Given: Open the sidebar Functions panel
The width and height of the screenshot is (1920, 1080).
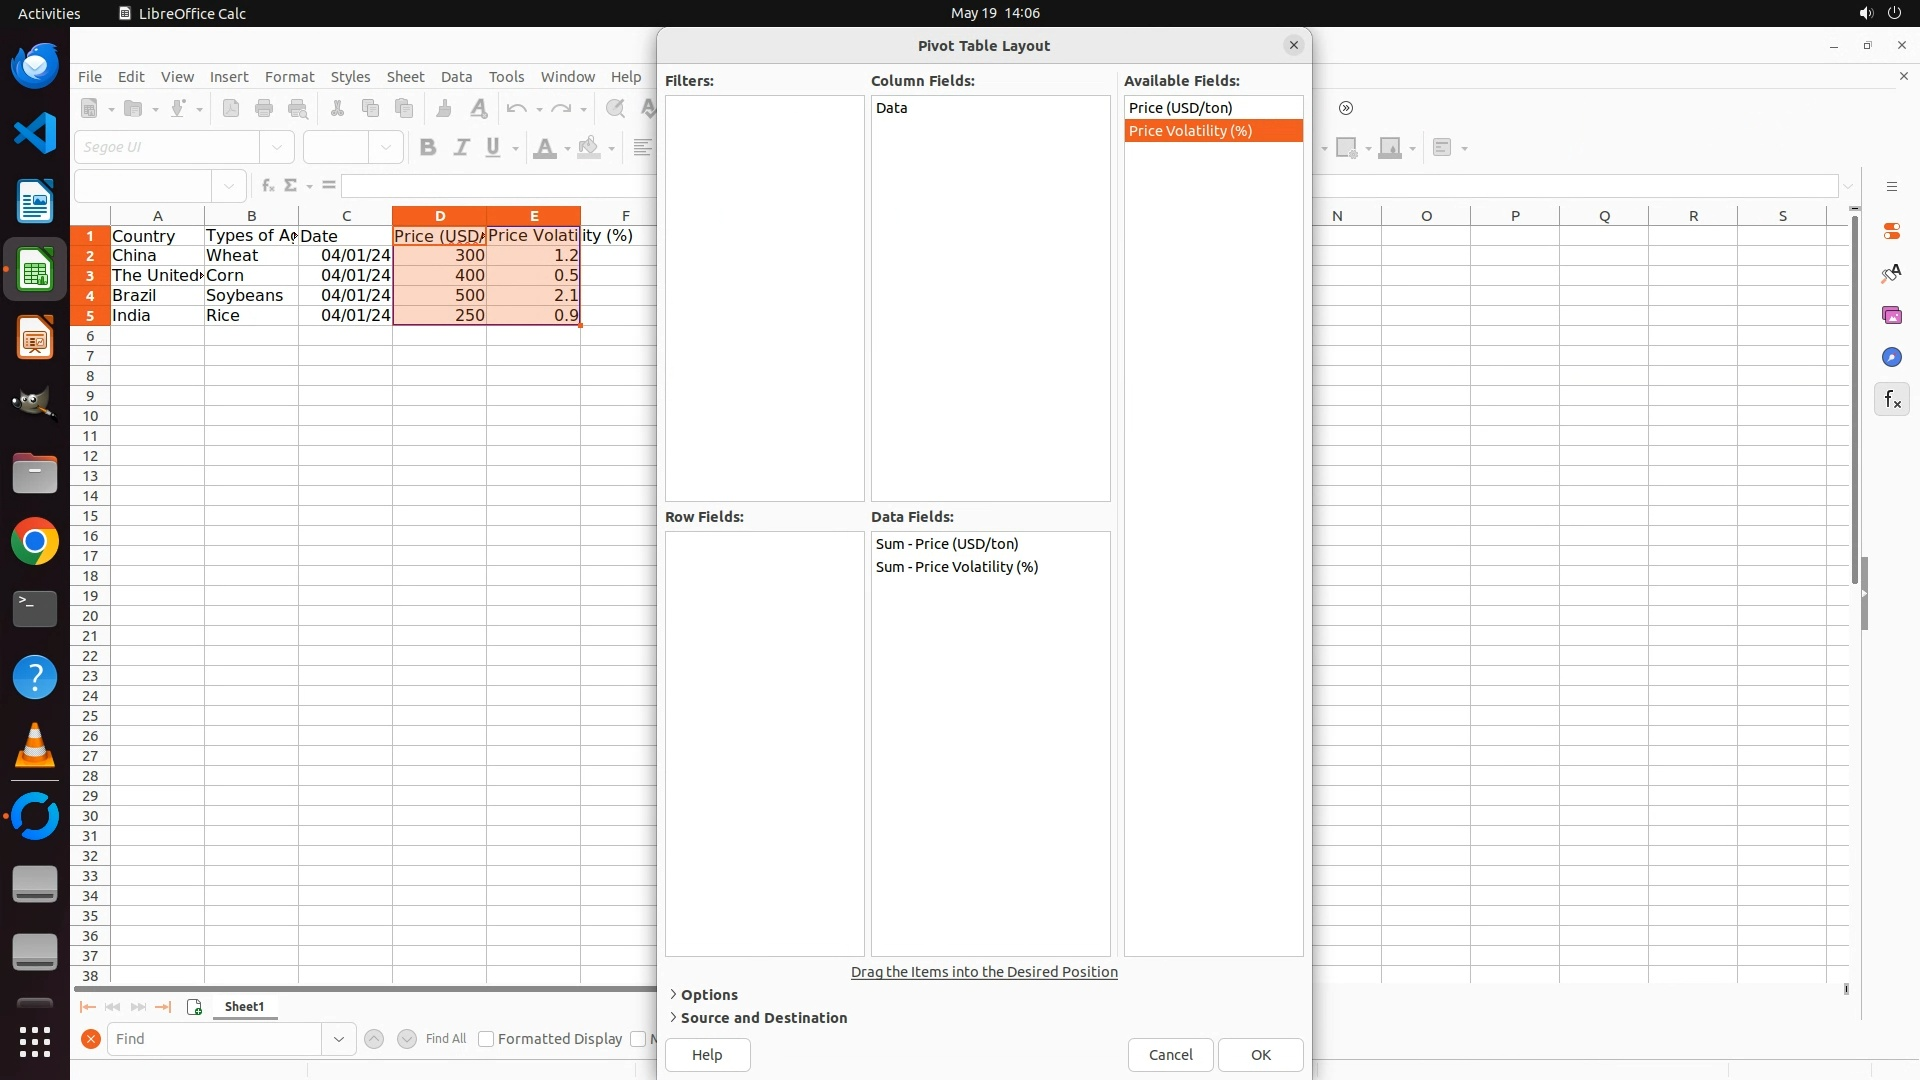Looking at the screenshot, I should click(x=1891, y=400).
